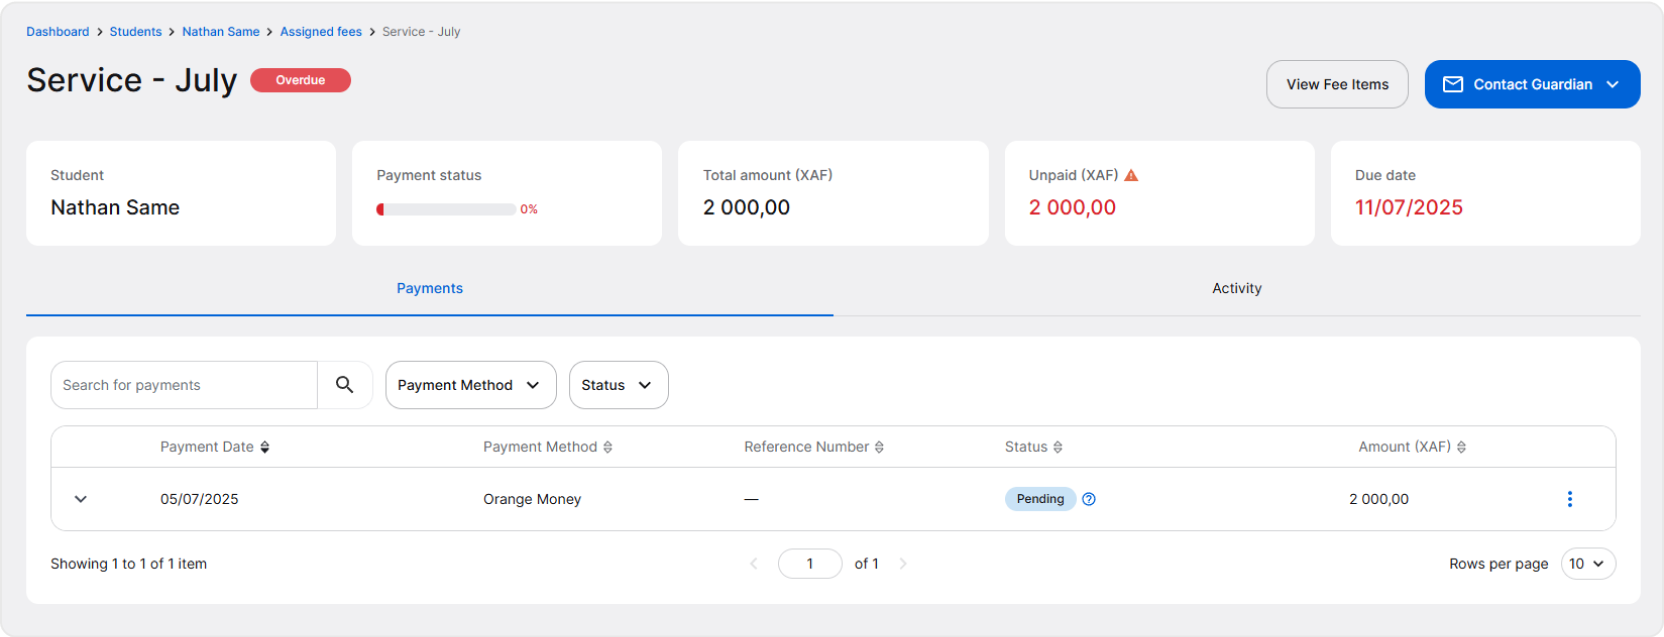The height and width of the screenshot is (637, 1664).
Task: Open the Assigned fees breadcrumb link
Action: click(321, 32)
